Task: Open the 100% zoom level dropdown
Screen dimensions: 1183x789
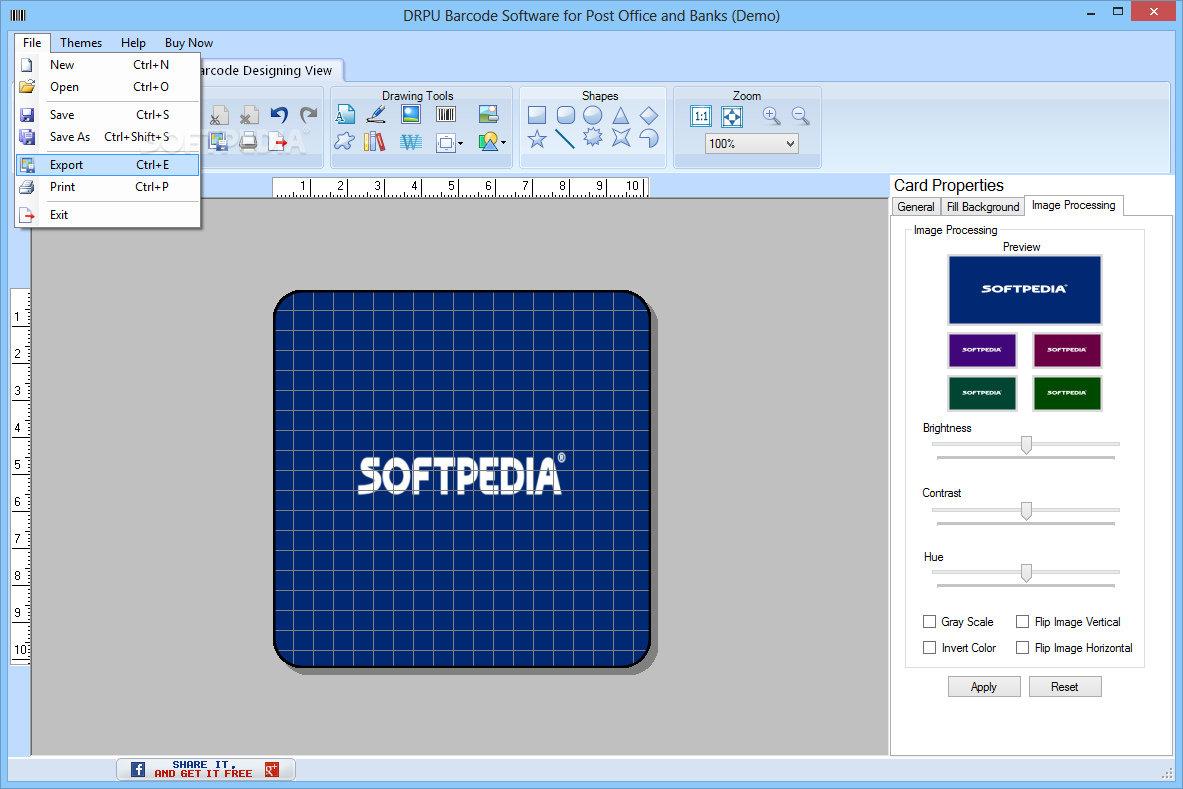Action: coord(751,143)
